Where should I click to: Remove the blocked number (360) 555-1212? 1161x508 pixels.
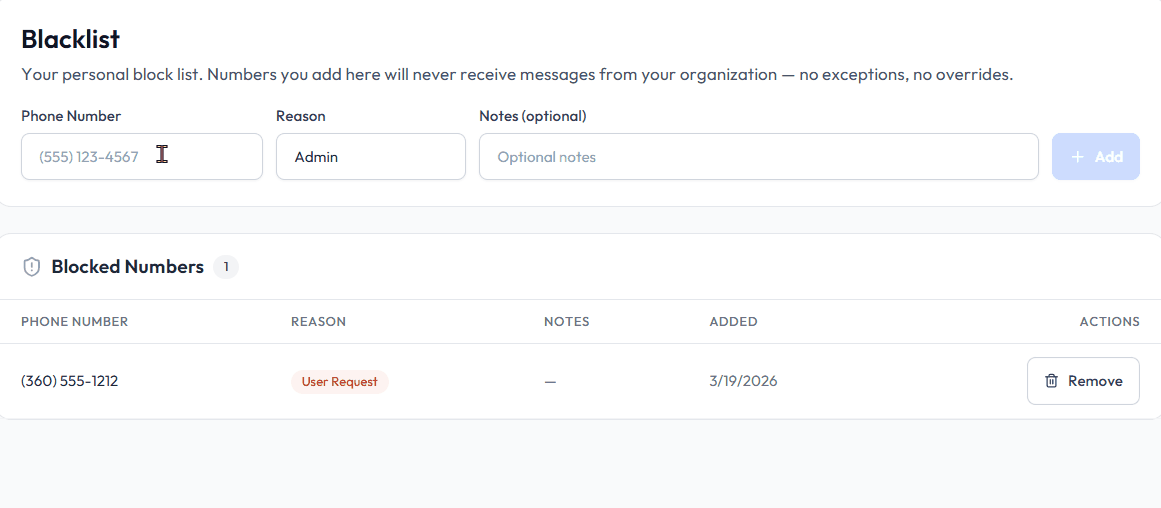[x=1083, y=381]
